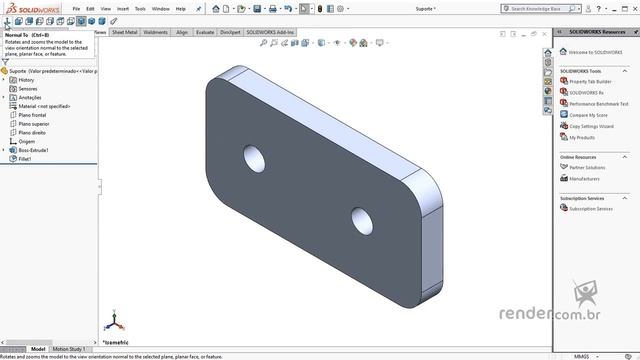Viewport: 640px width, 360px height.
Task: Open Custom Properties task pane tab
Action: tap(548, 101)
